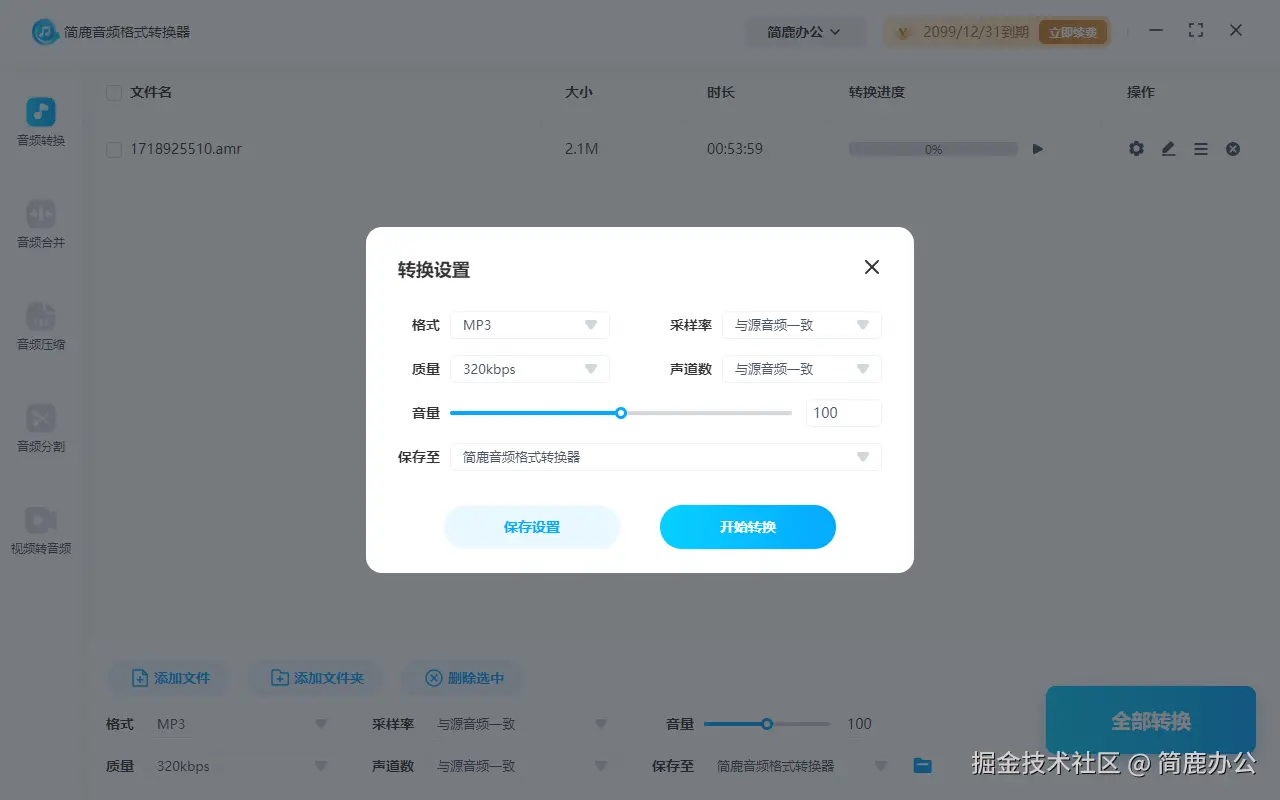Image resolution: width=1280 pixels, height=800 pixels.
Task: Click the 转换进度 column header
Action: [x=877, y=92]
